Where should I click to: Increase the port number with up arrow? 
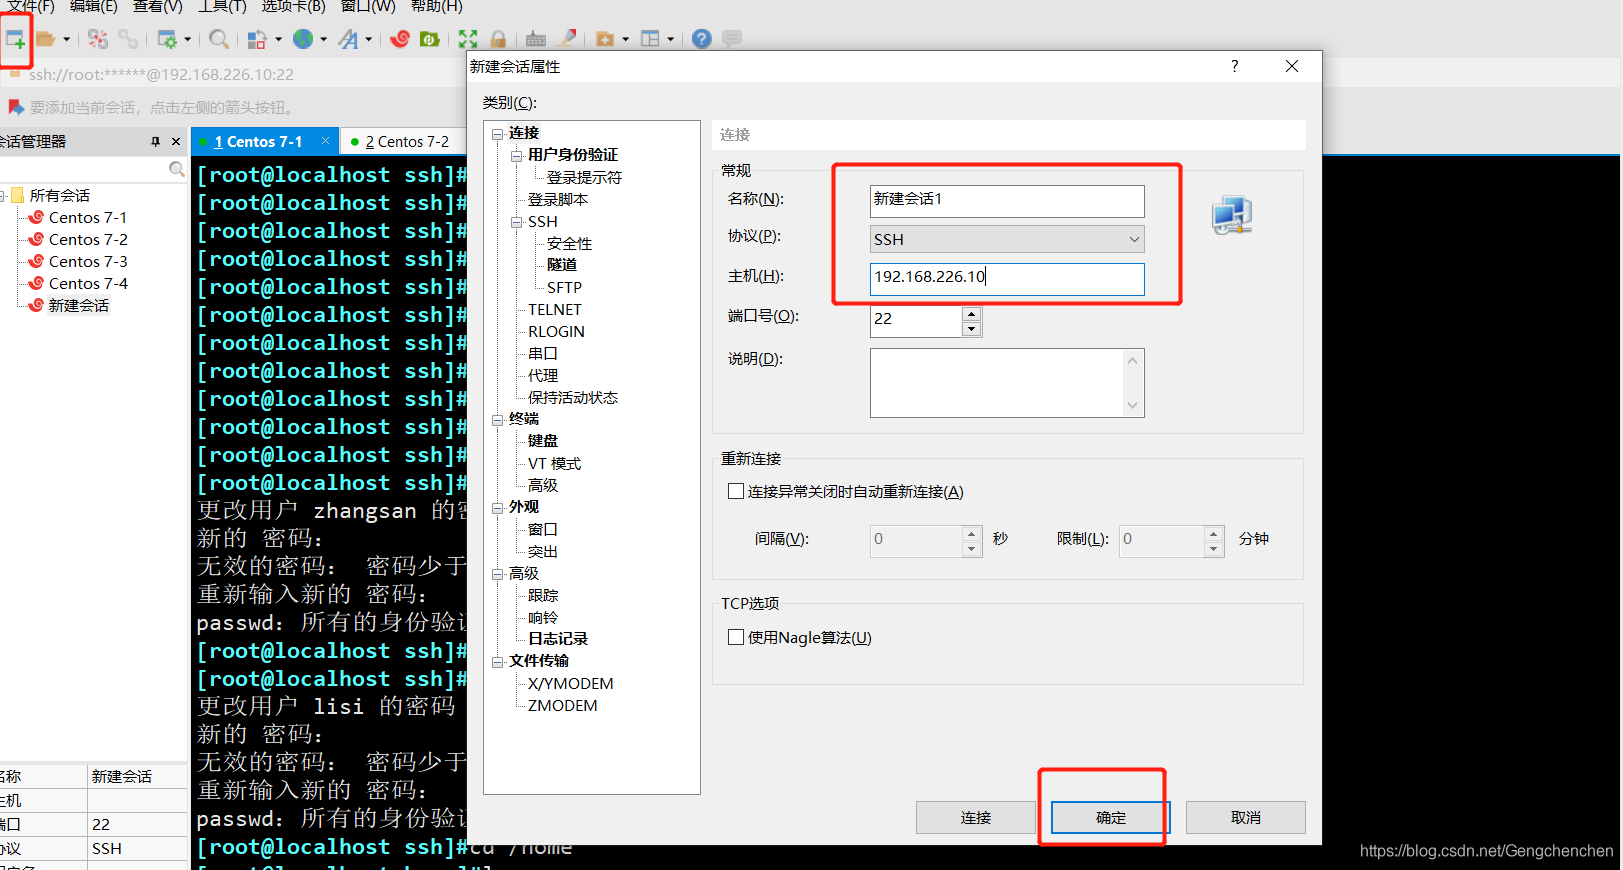(x=971, y=314)
